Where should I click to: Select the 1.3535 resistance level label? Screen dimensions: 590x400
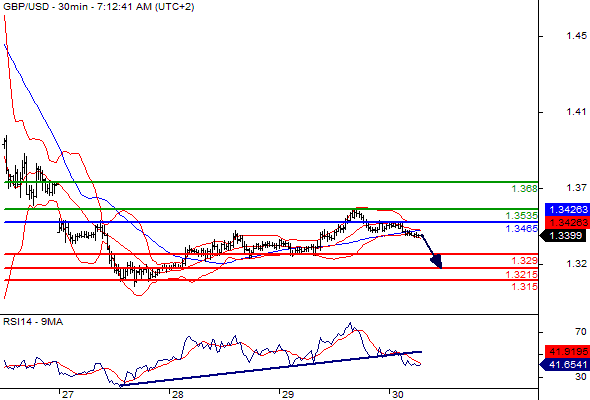[522, 216]
